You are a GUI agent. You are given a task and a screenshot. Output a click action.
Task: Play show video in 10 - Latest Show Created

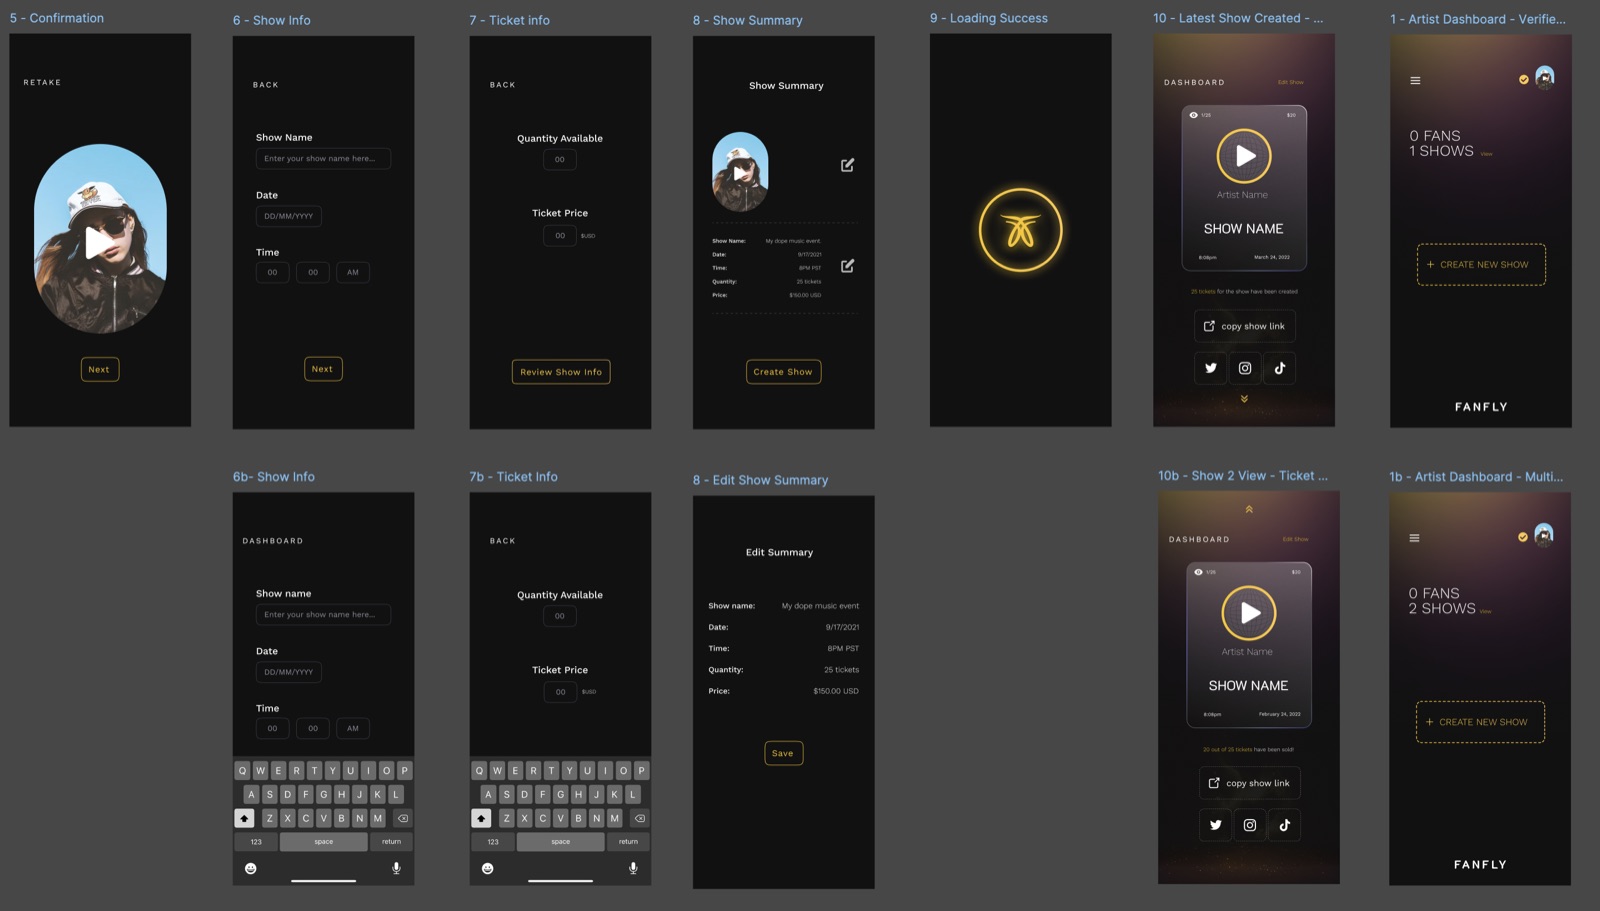(1244, 156)
